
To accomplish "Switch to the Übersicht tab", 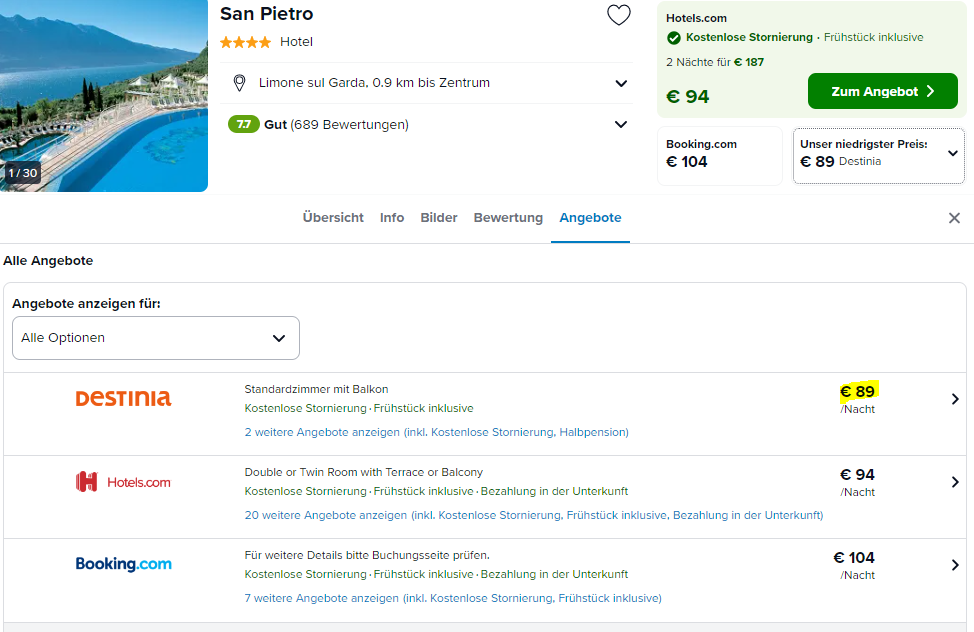I will (x=333, y=218).
